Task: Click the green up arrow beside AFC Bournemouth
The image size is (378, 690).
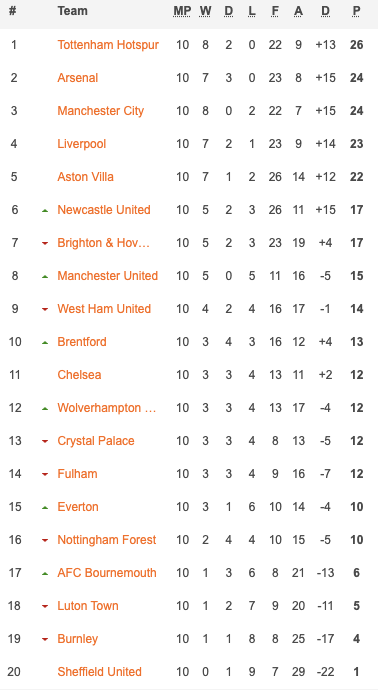Action: click(x=44, y=574)
